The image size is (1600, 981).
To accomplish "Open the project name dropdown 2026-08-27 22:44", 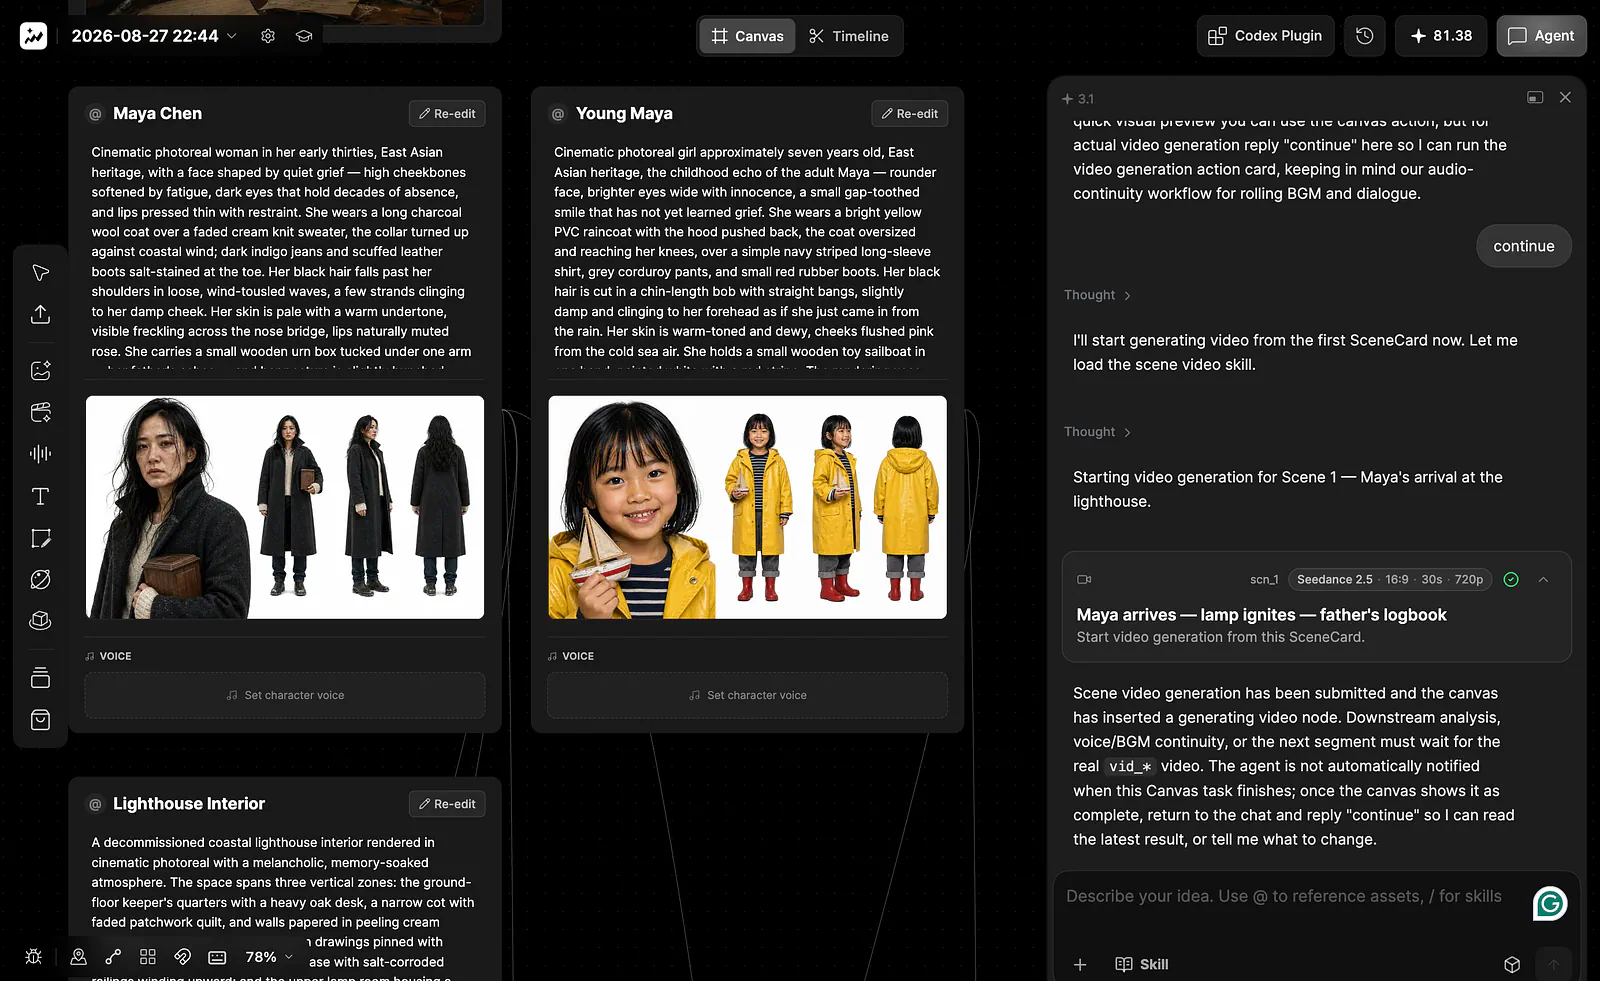I will (155, 36).
